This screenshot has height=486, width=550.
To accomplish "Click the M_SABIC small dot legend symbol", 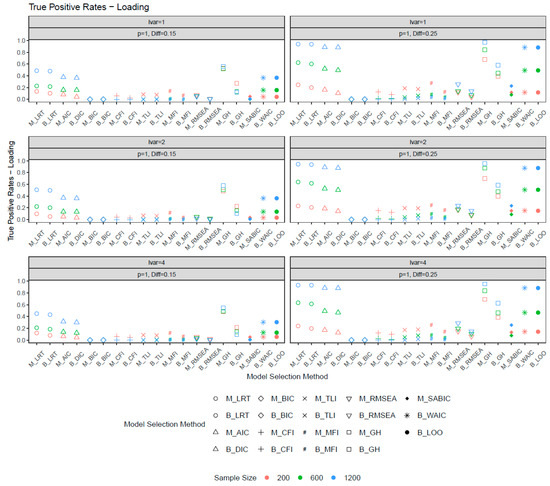I will [x=407, y=399].
